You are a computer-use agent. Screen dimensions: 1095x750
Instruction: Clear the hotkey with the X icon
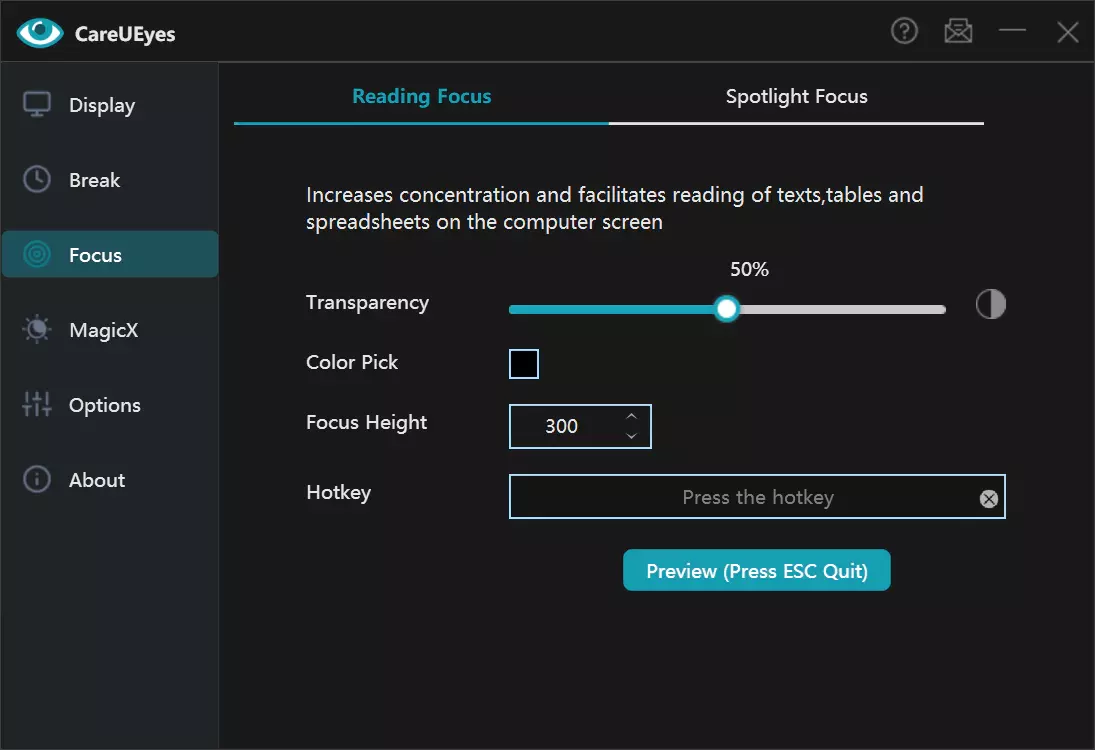988,499
